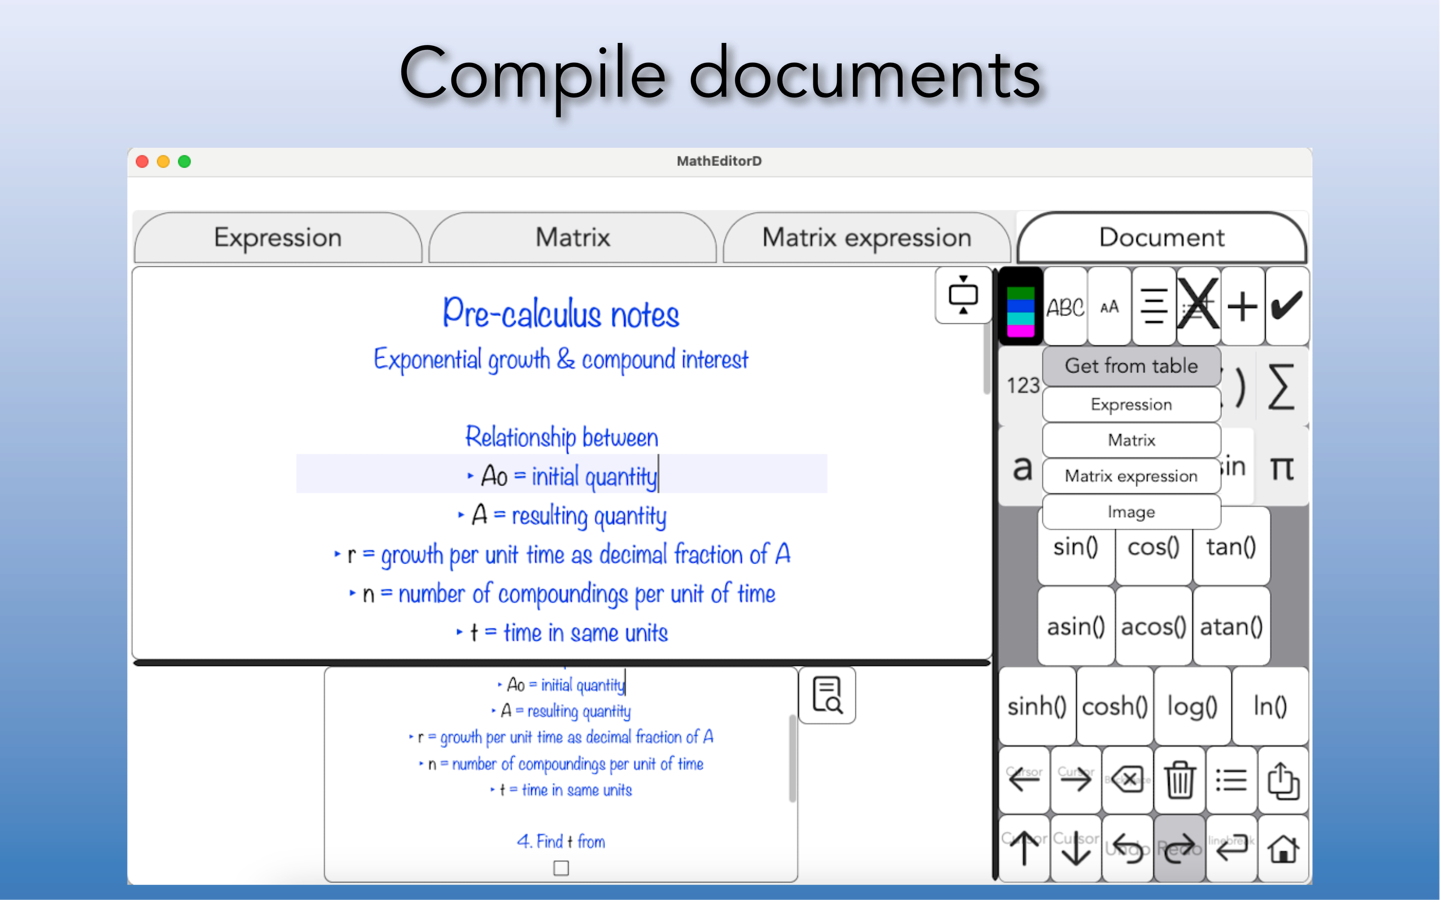This screenshot has height=900, width=1440.
Task: Choose Get from table menu header
Action: tap(1131, 366)
